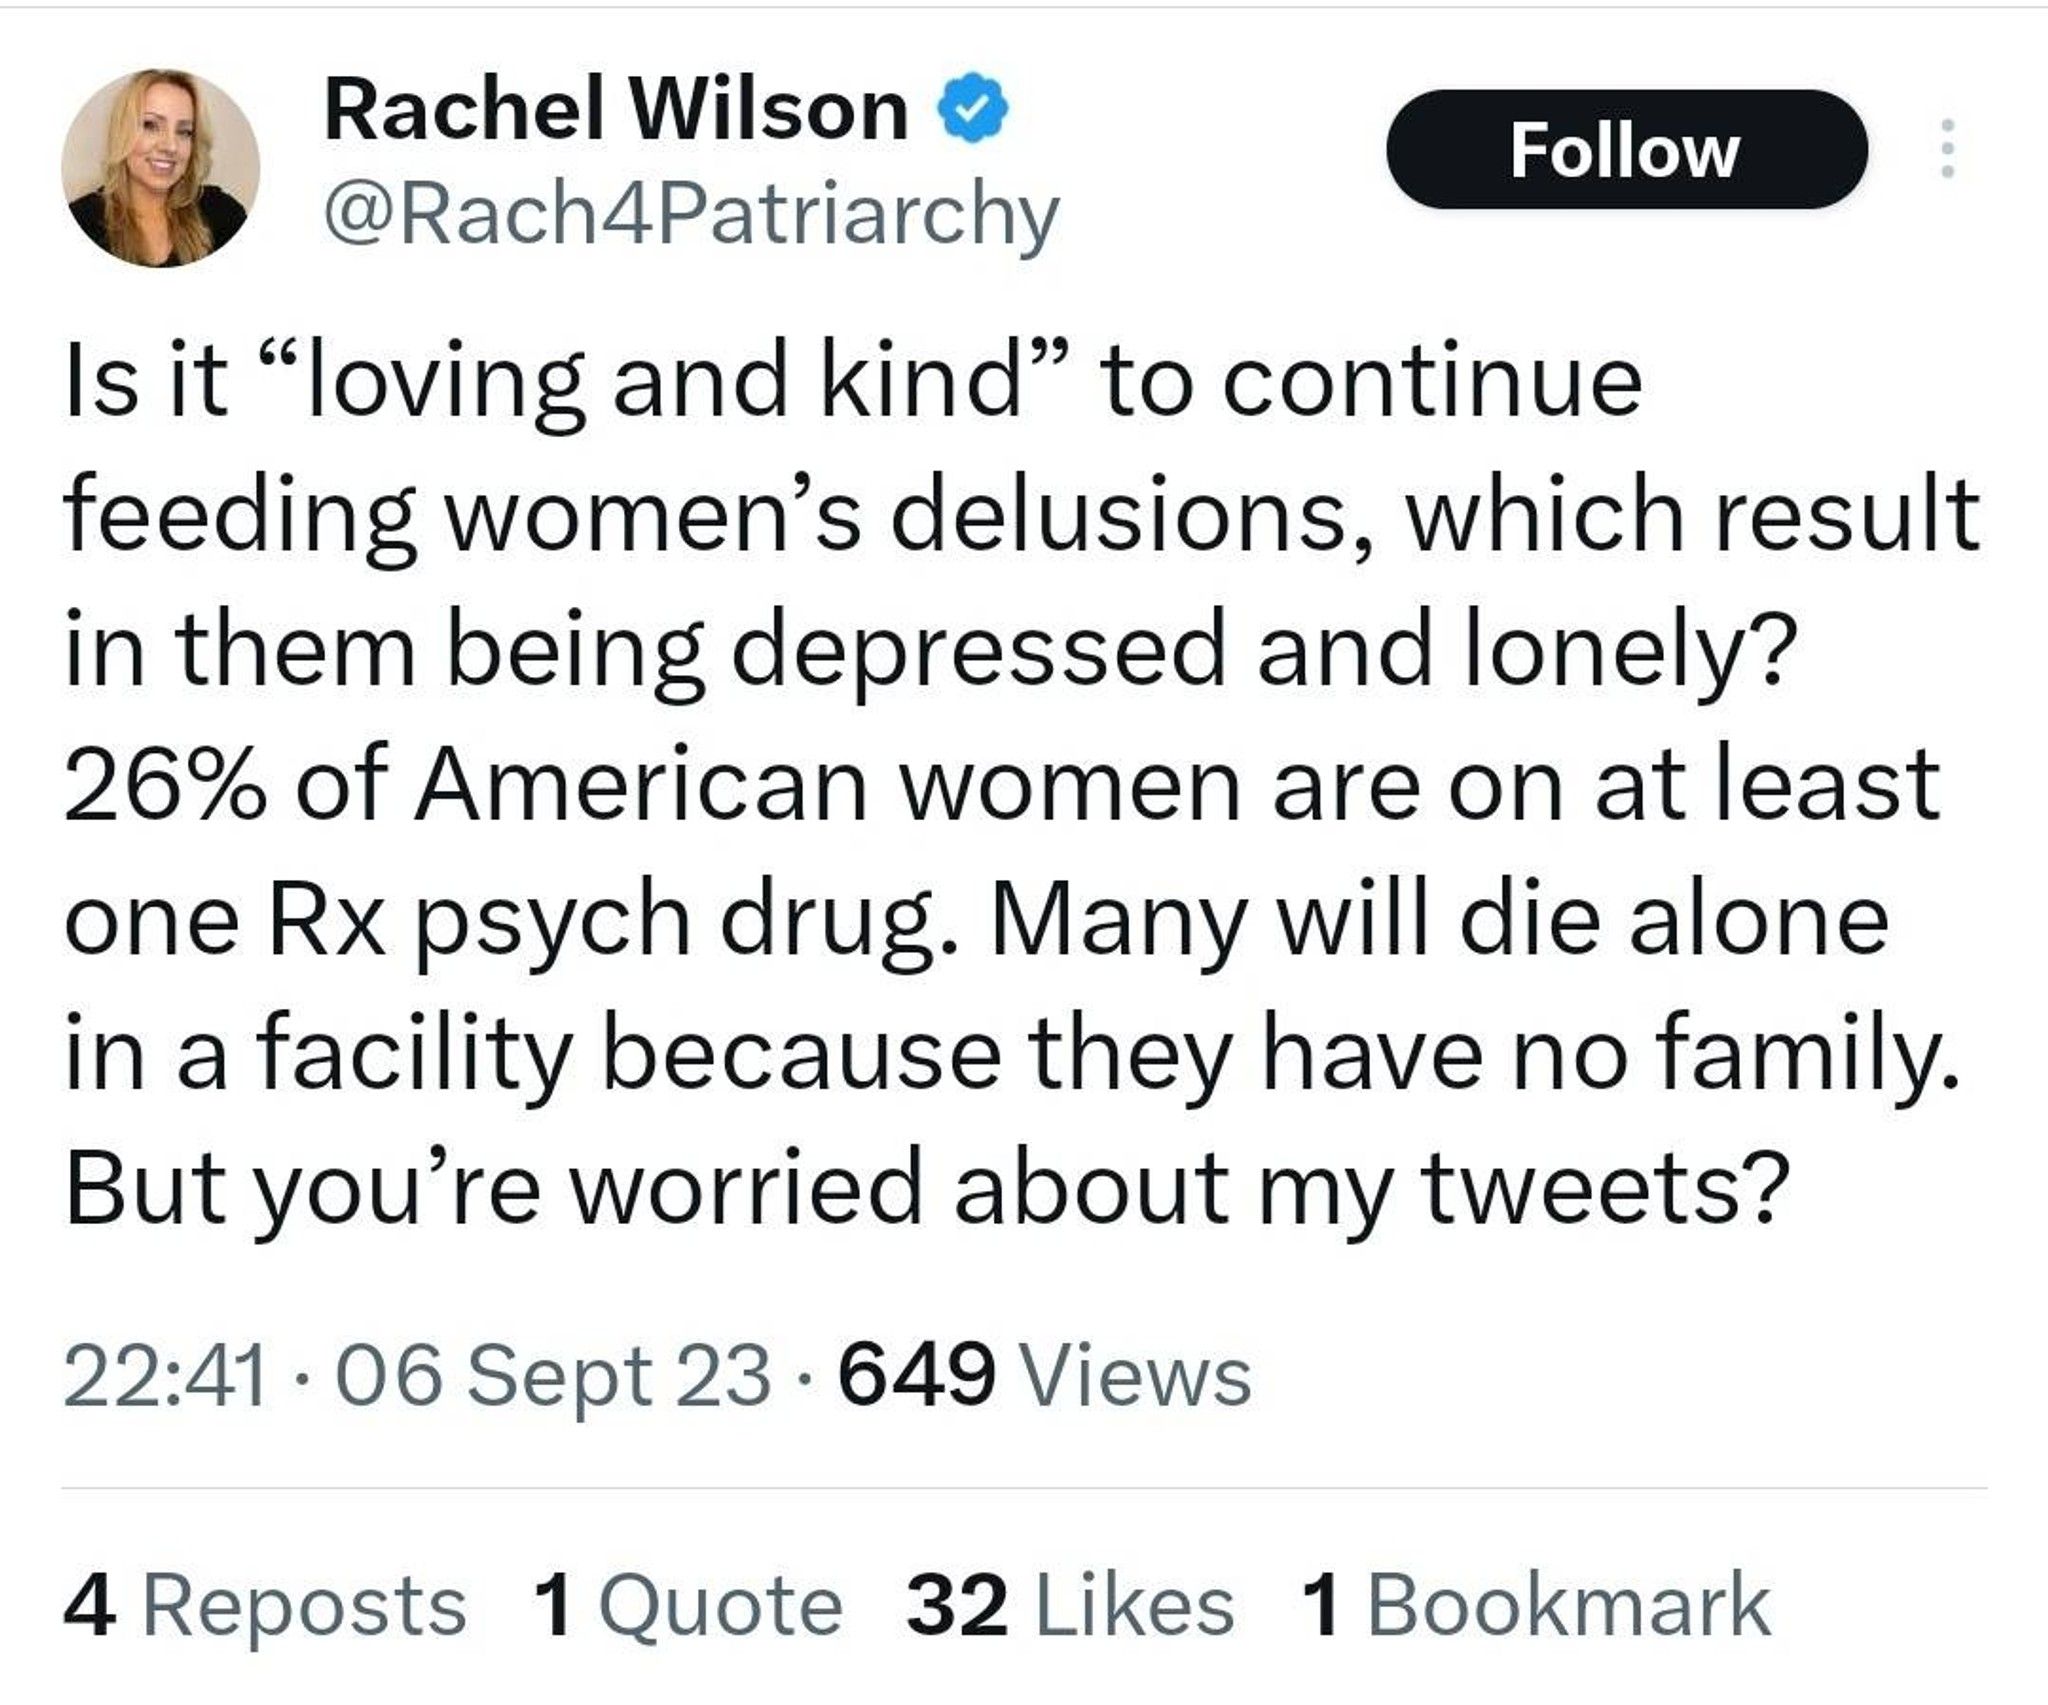Open the Rachel Wilson display name link
The width and height of the screenshot is (2048, 1705).
[616, 110]
